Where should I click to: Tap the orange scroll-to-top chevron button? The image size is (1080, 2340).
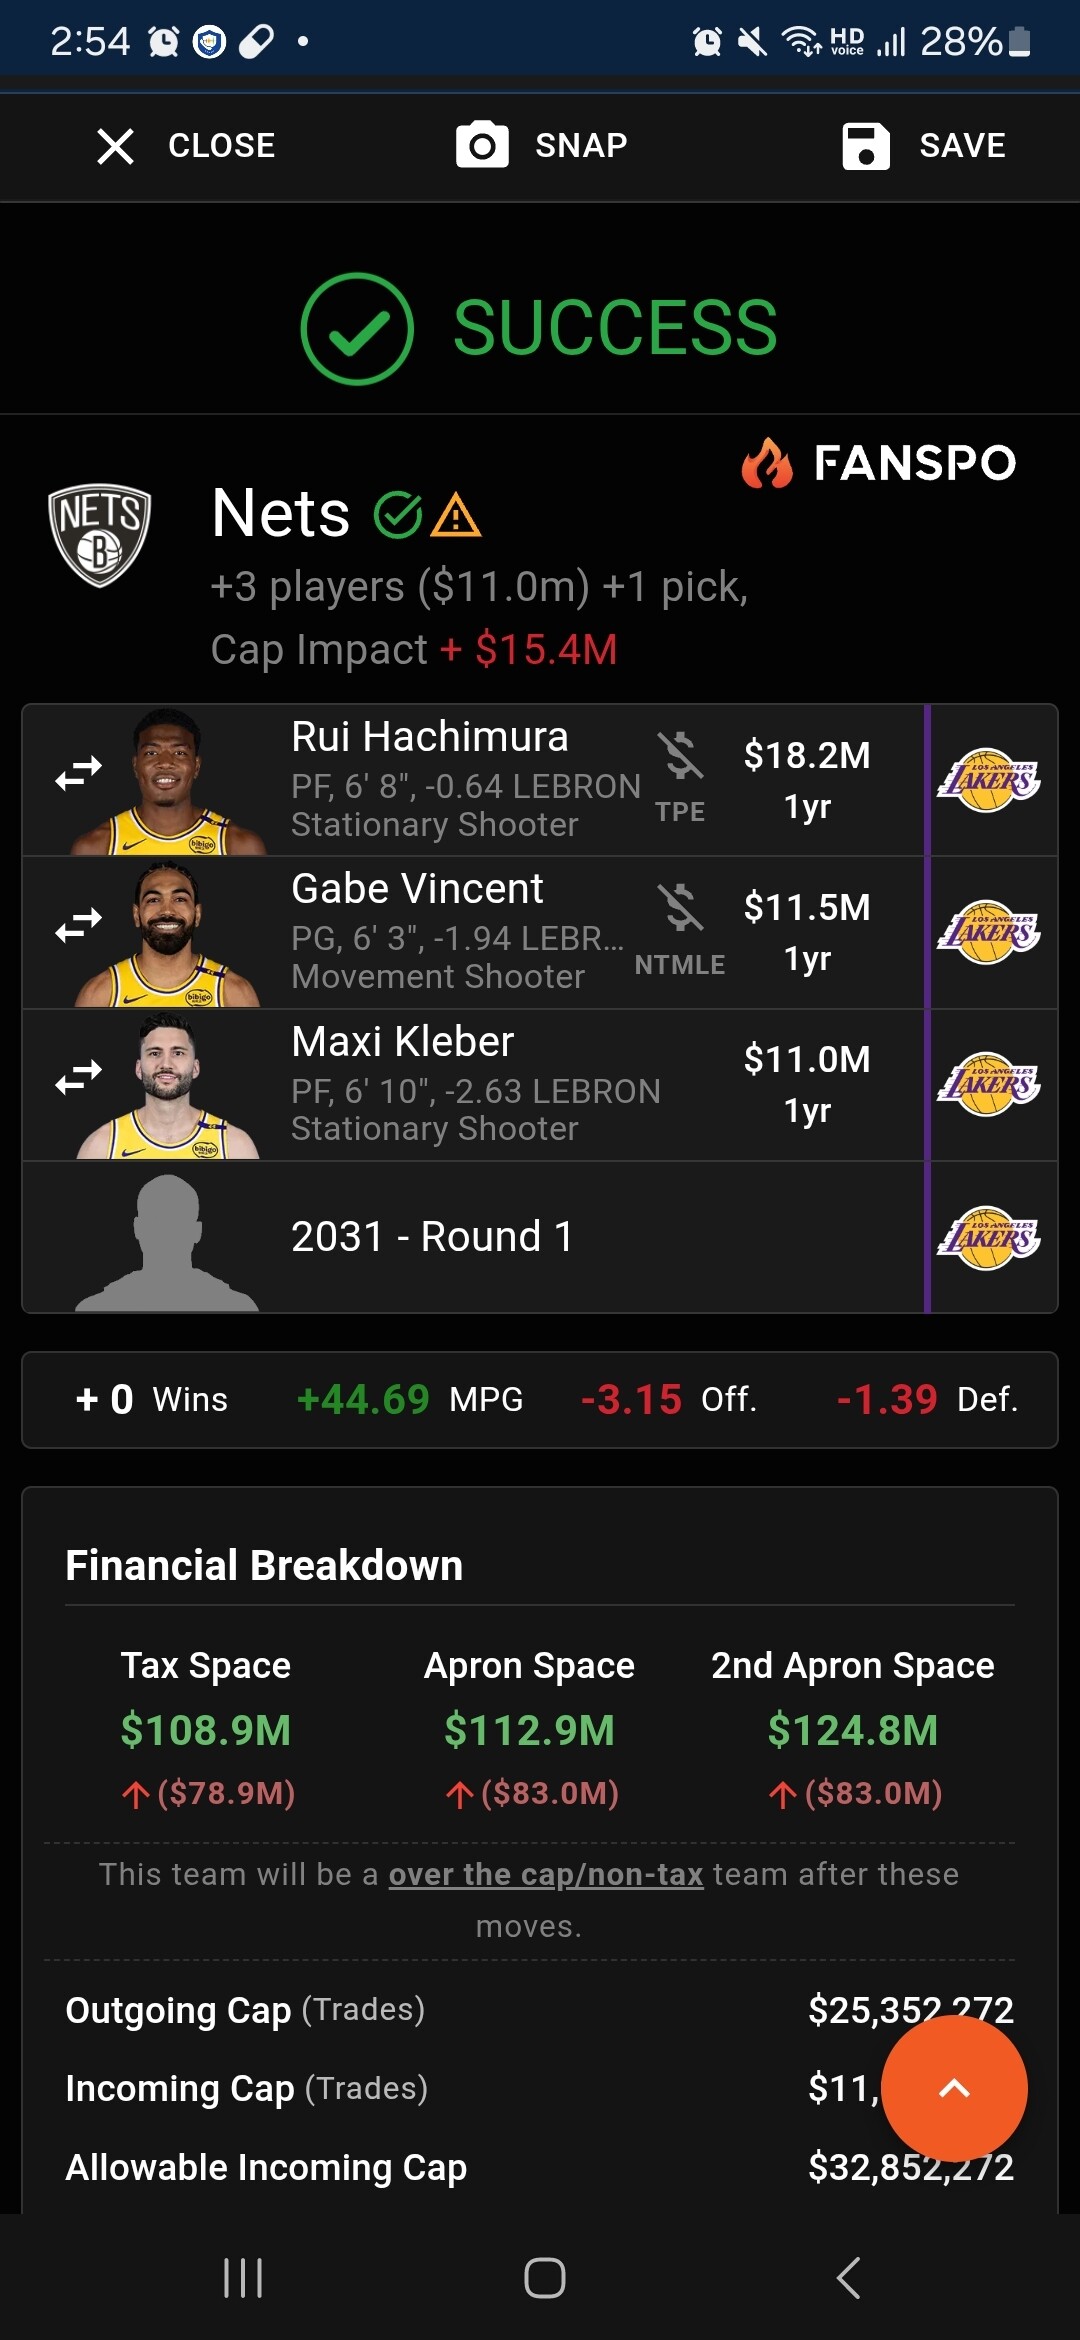coord(954,2088)
